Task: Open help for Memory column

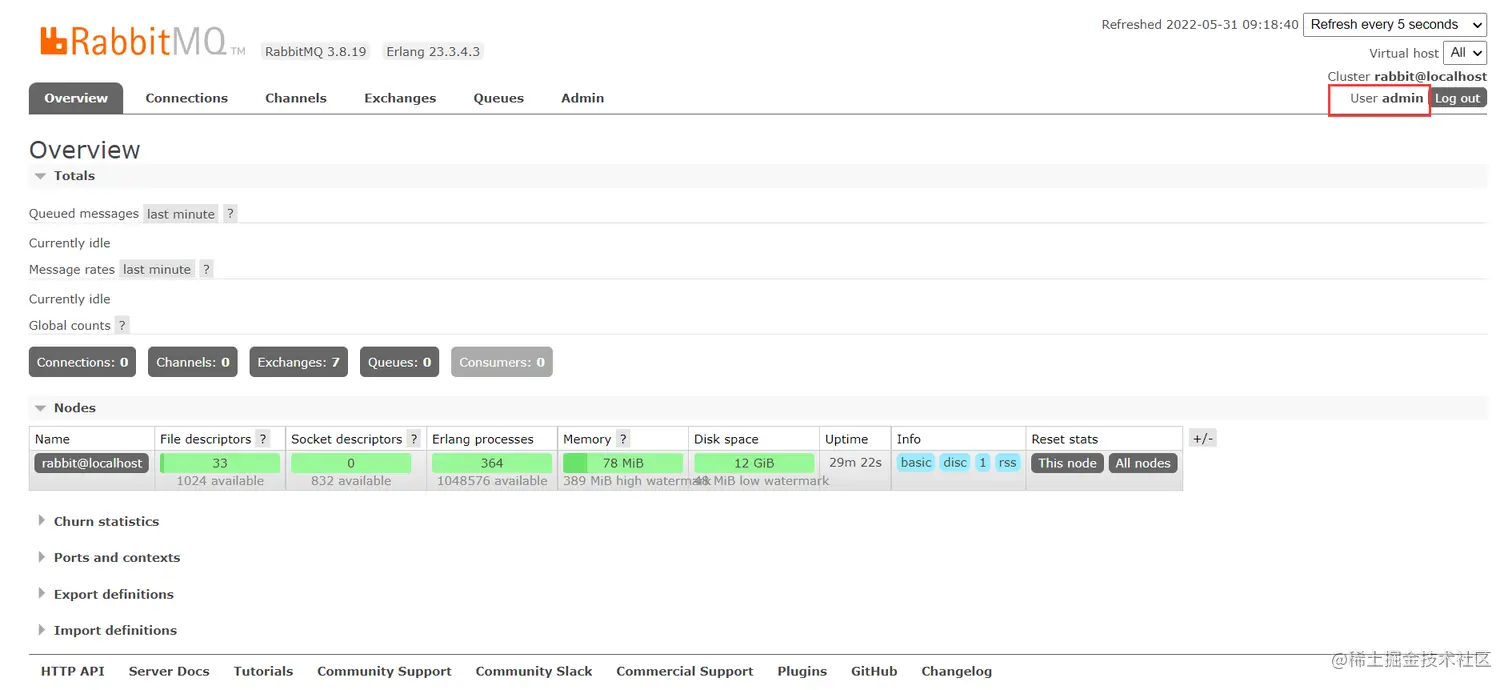Action: [623, 439]
